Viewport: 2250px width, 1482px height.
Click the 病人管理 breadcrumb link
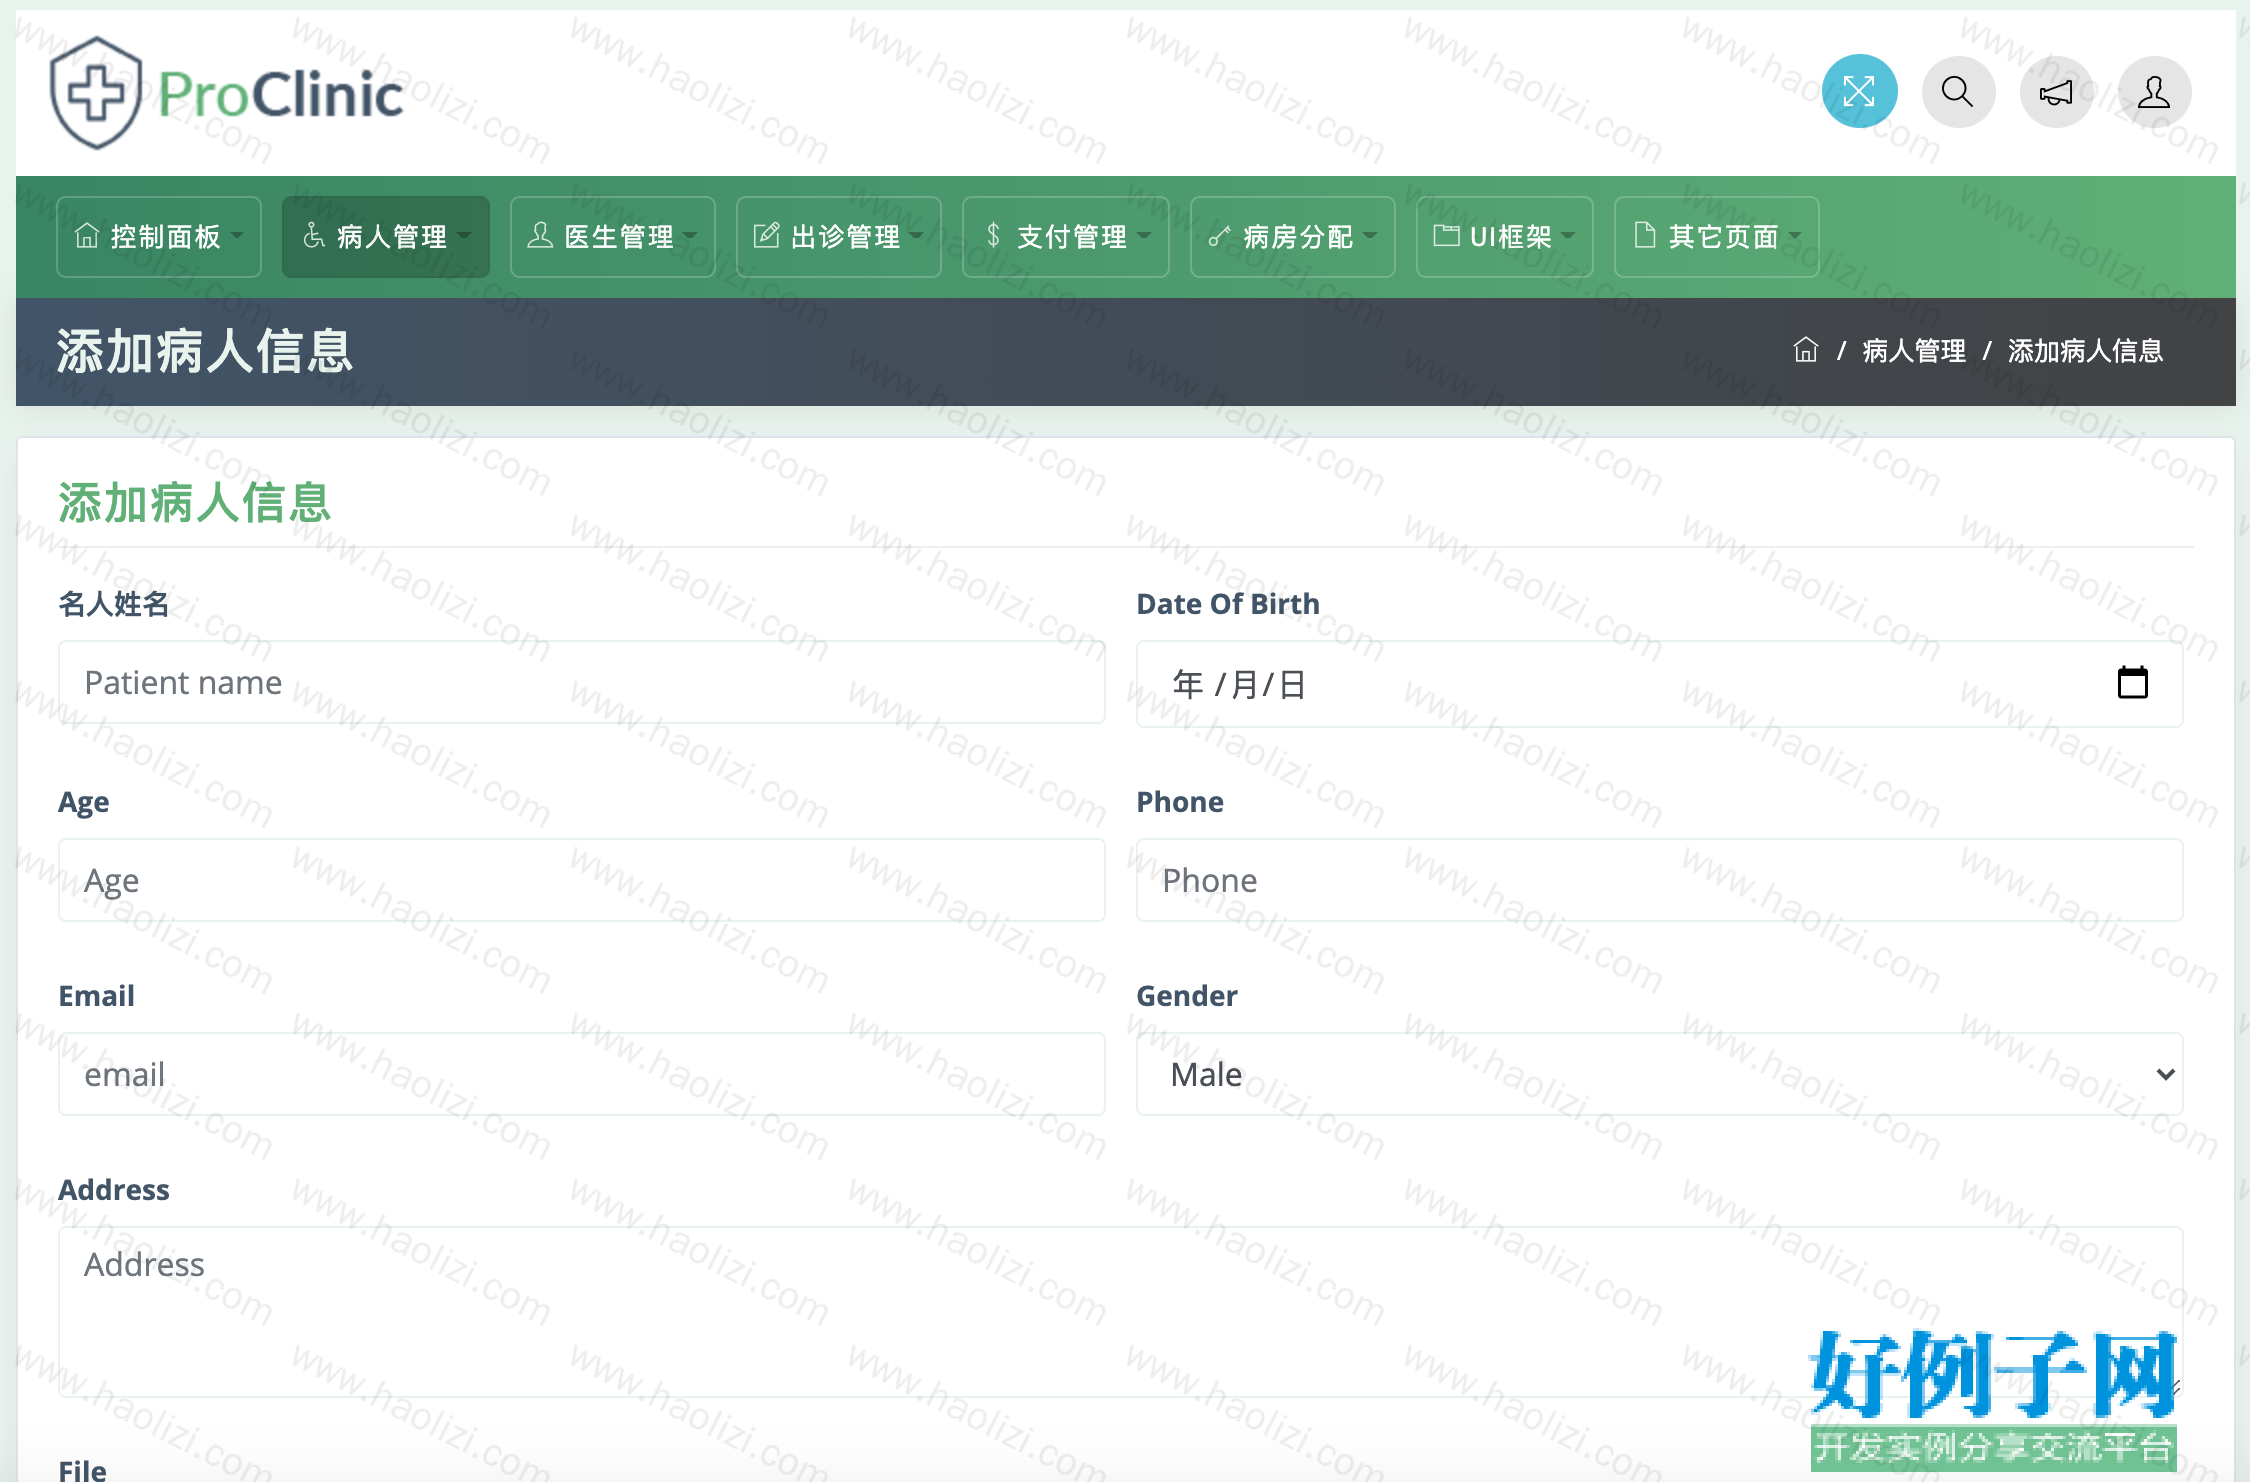tap(1914, 350)
